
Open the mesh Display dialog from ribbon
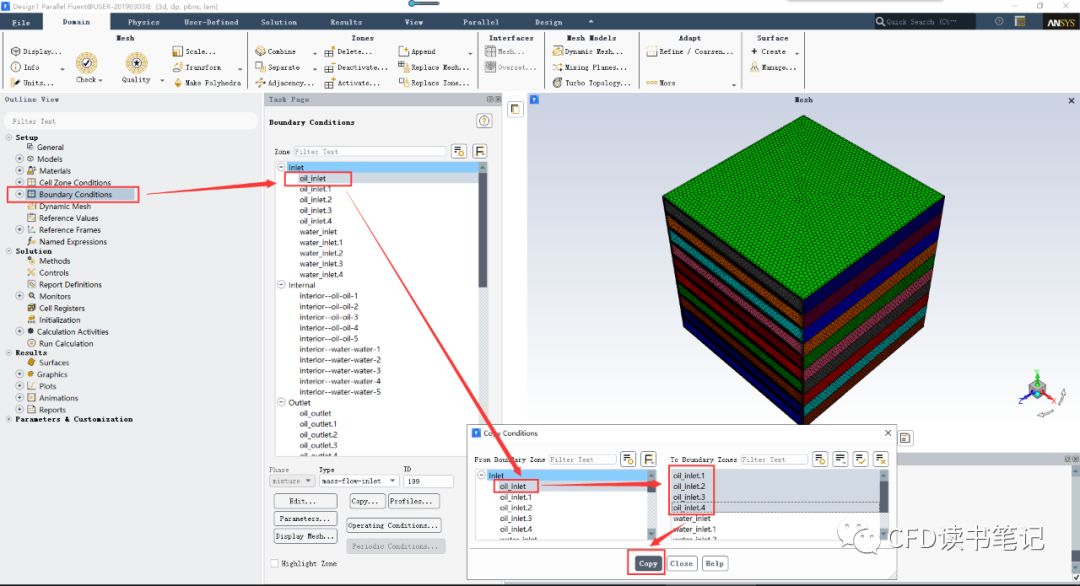pos(36,52)
